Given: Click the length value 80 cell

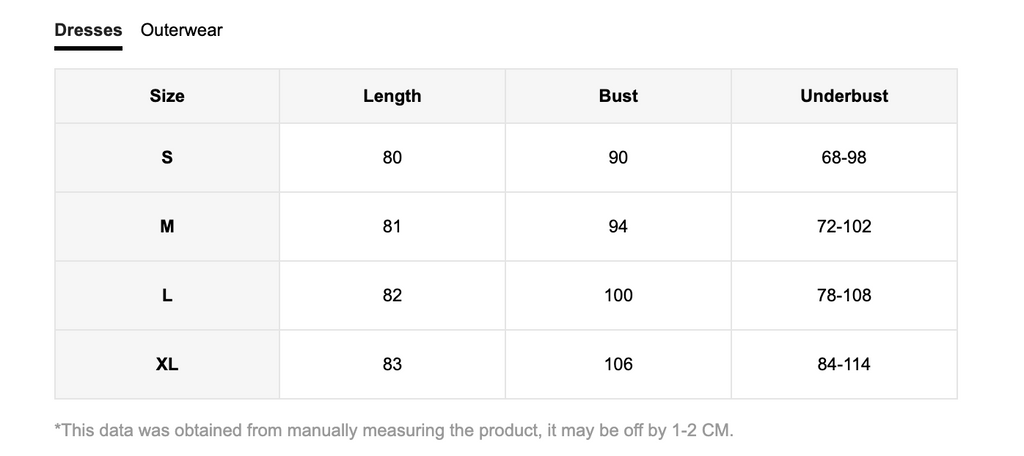Looking at the screenshot, I should [x=392, y=157].
